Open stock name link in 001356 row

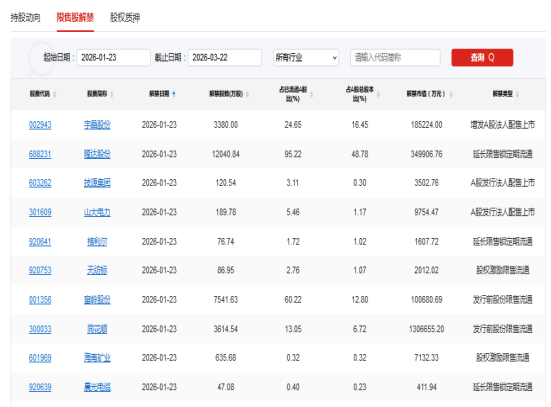tap(97, 300)
